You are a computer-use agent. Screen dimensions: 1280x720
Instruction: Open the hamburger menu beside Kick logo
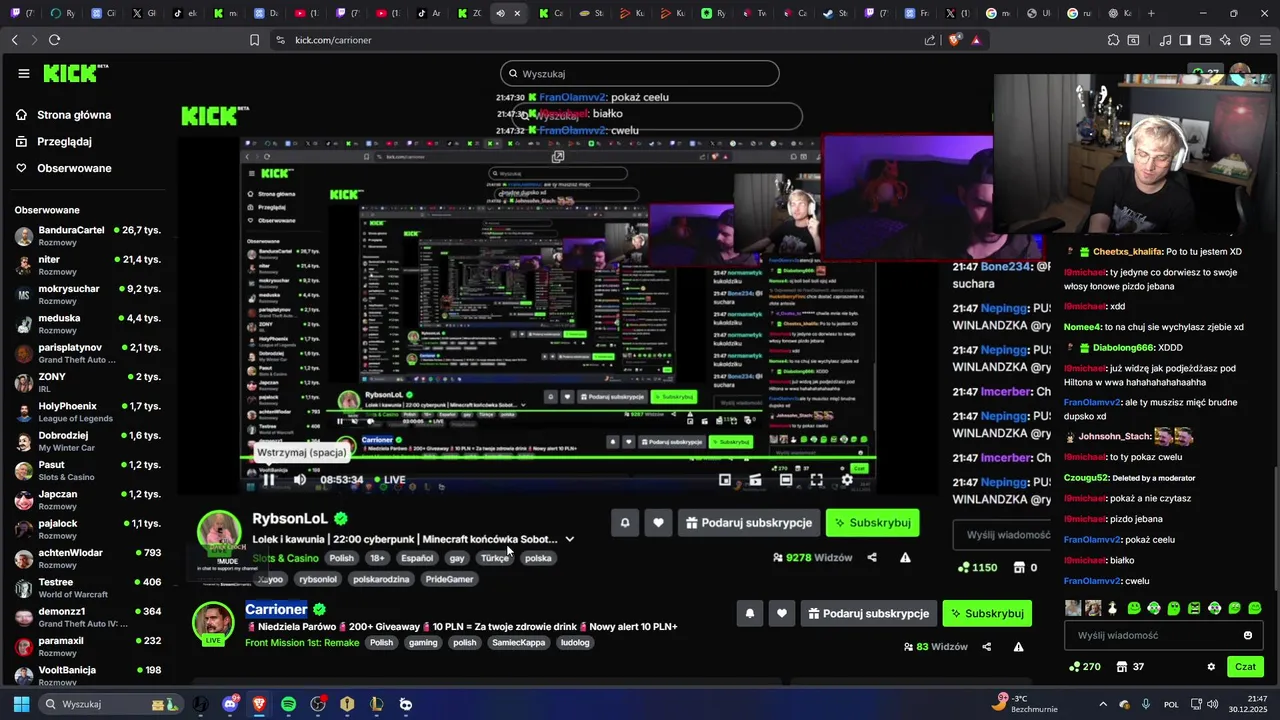click(23, 74)
